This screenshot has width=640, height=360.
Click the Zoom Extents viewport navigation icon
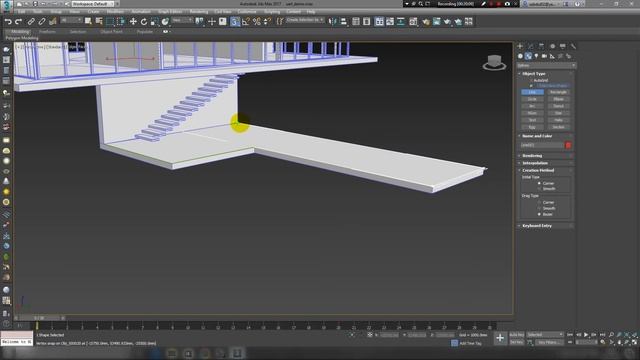click(627, 335)
